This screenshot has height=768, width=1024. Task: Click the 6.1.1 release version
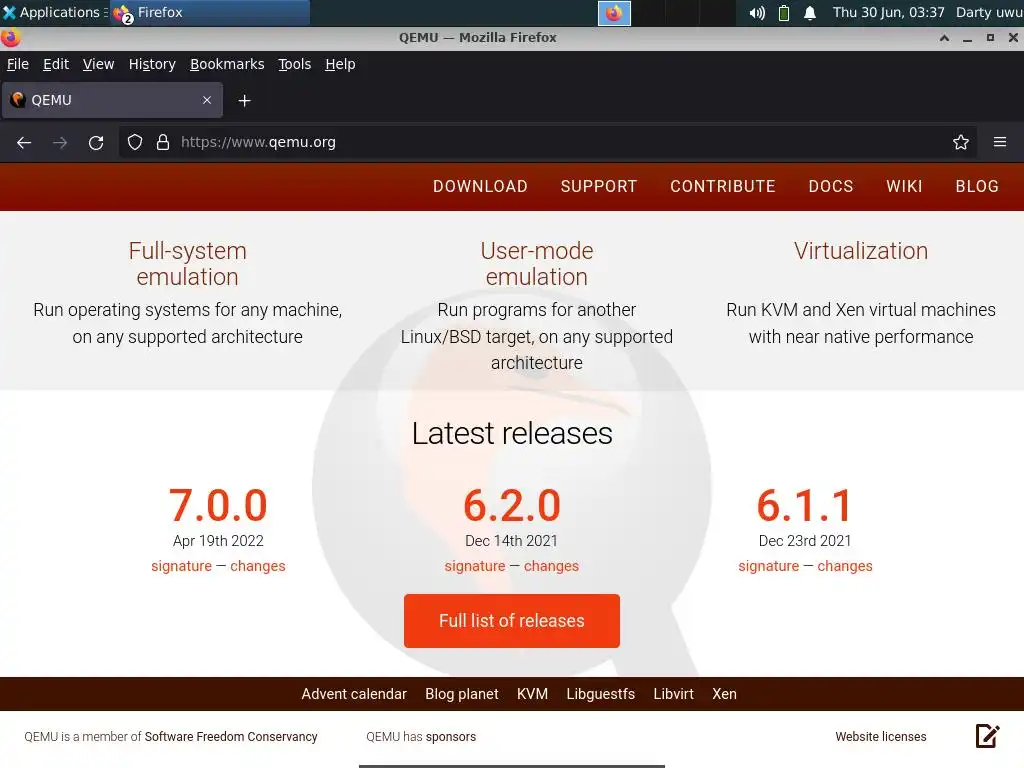[x=805, y=505]
